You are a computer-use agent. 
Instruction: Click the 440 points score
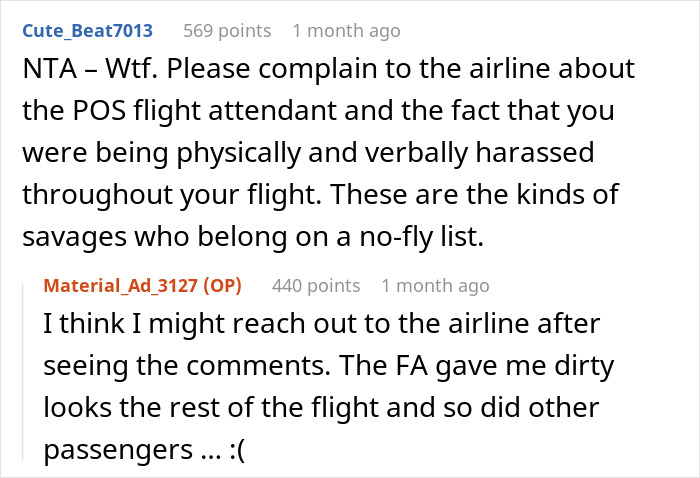click(316, 286)
